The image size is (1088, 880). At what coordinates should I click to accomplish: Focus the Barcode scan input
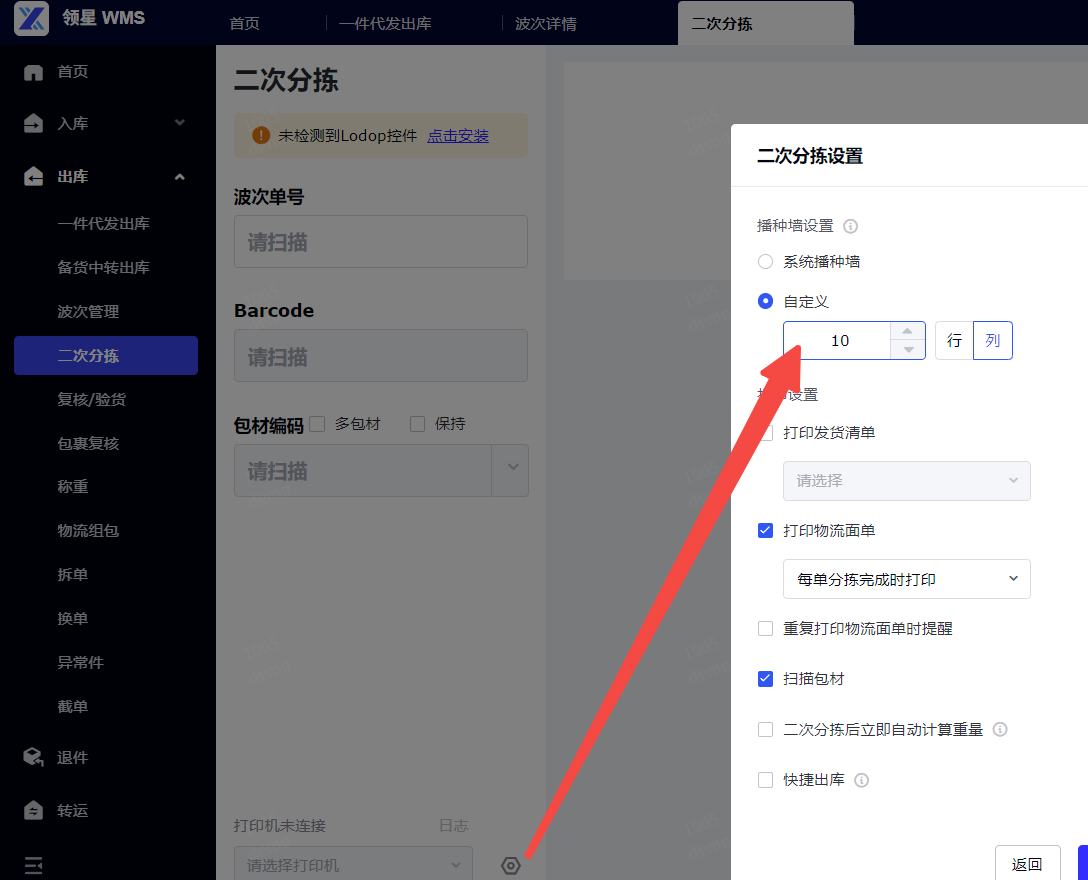381,355
